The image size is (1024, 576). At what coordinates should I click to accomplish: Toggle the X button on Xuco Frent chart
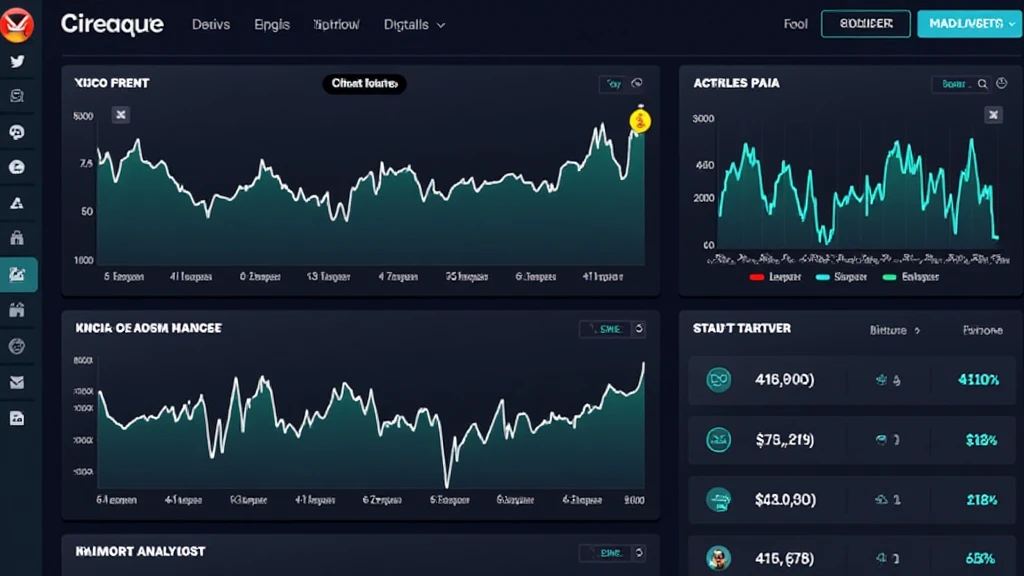pyautogui.click(x=121, y=115)
